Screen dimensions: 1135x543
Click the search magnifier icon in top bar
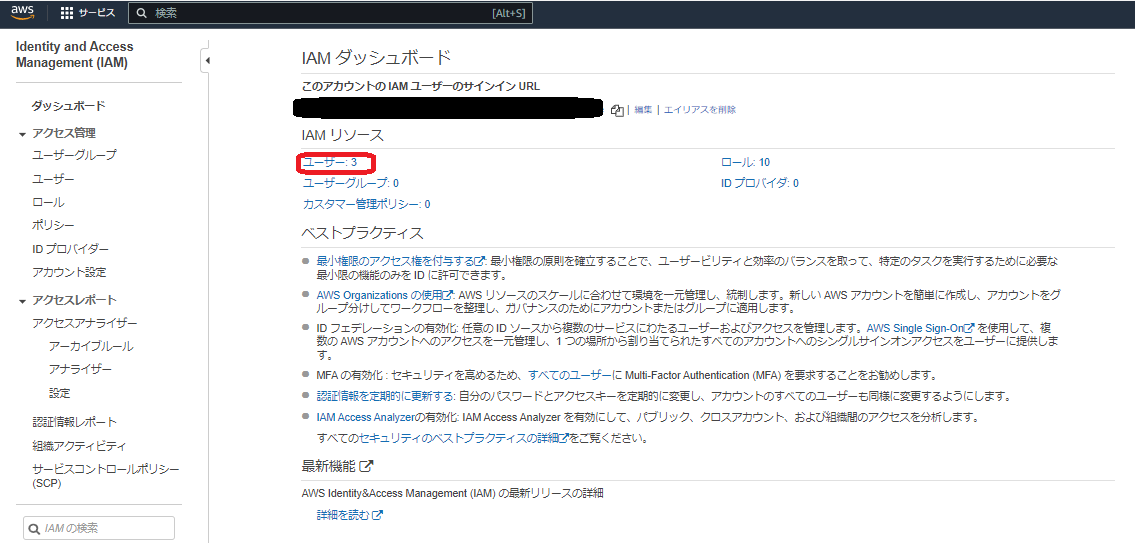click(x=142, y=13)
